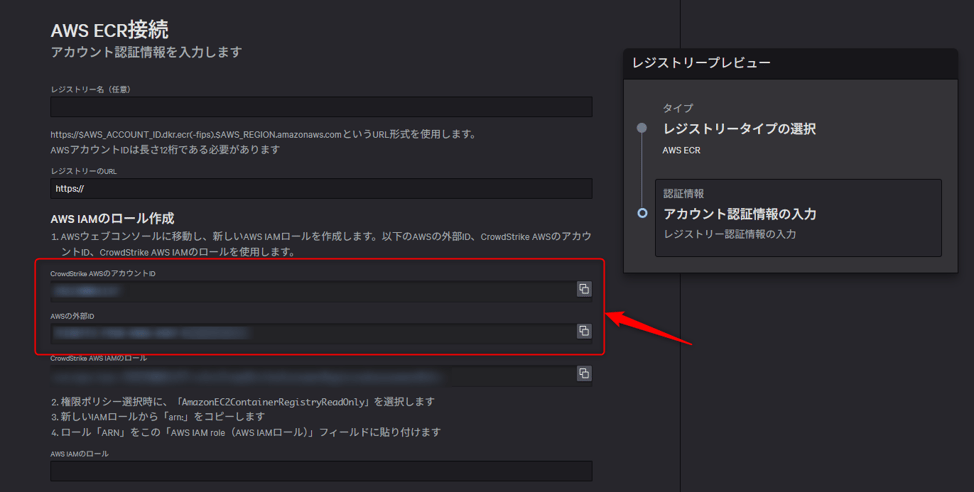The width and height of the screenshot is (974, 492).
Task: Open the レジストリータイプの選択 step in preview
Action: click(739, 129)
